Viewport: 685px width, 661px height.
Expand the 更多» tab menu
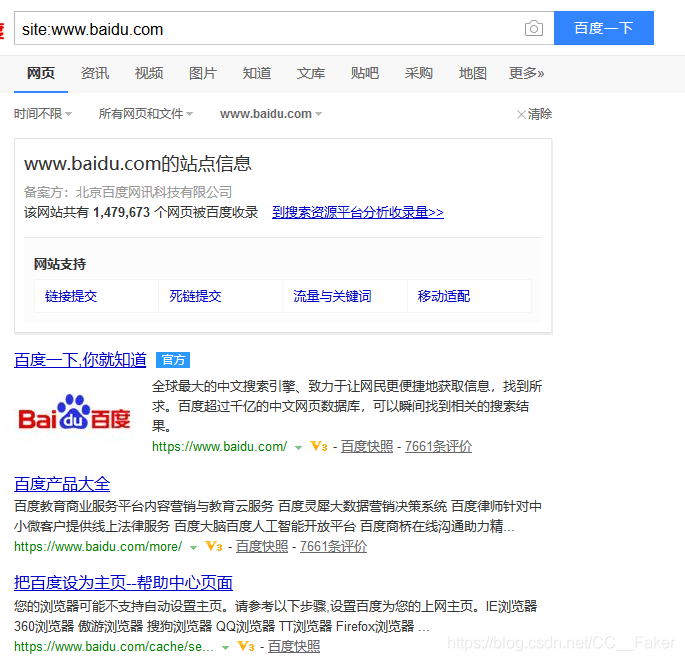pyautogui.click(x=526, y=73)
